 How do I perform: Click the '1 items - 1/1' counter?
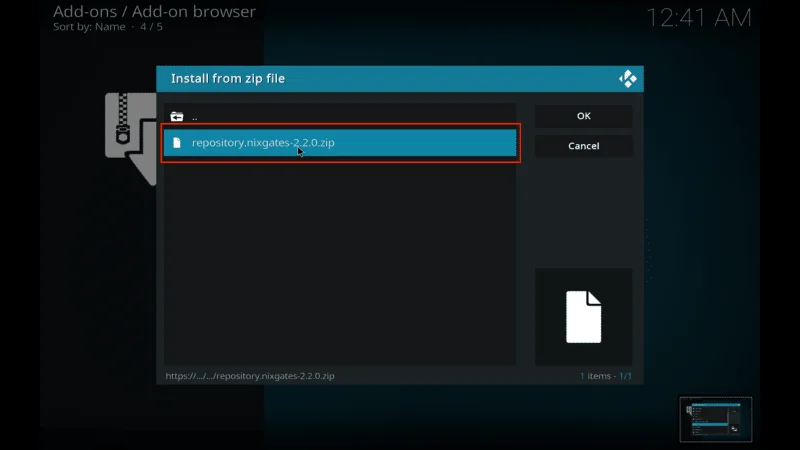[606, 376]
